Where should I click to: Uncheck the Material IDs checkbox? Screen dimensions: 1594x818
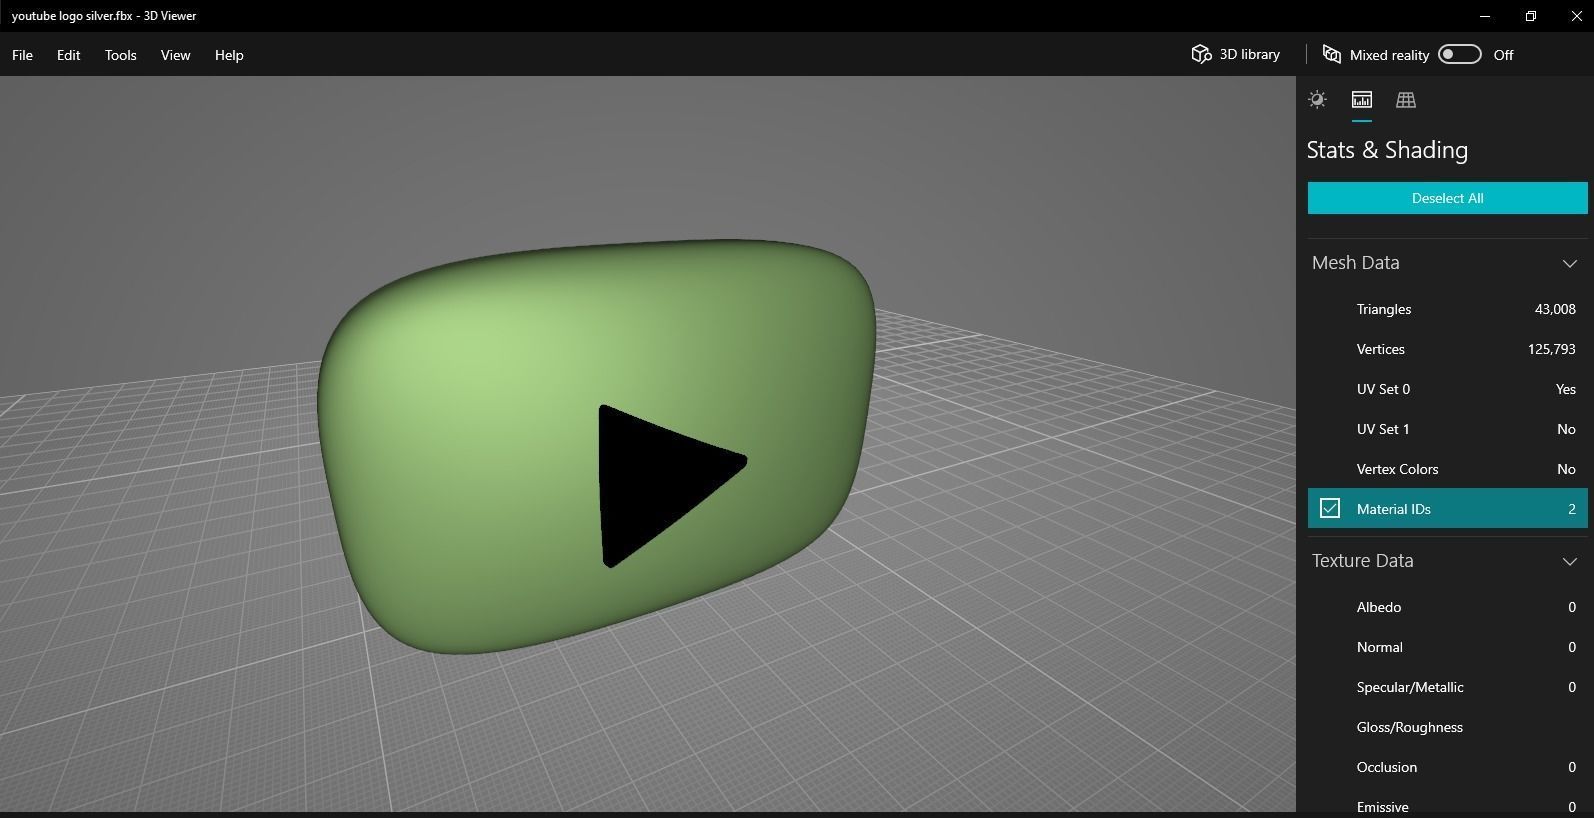pyautogui.click(x=1329, y=508)
